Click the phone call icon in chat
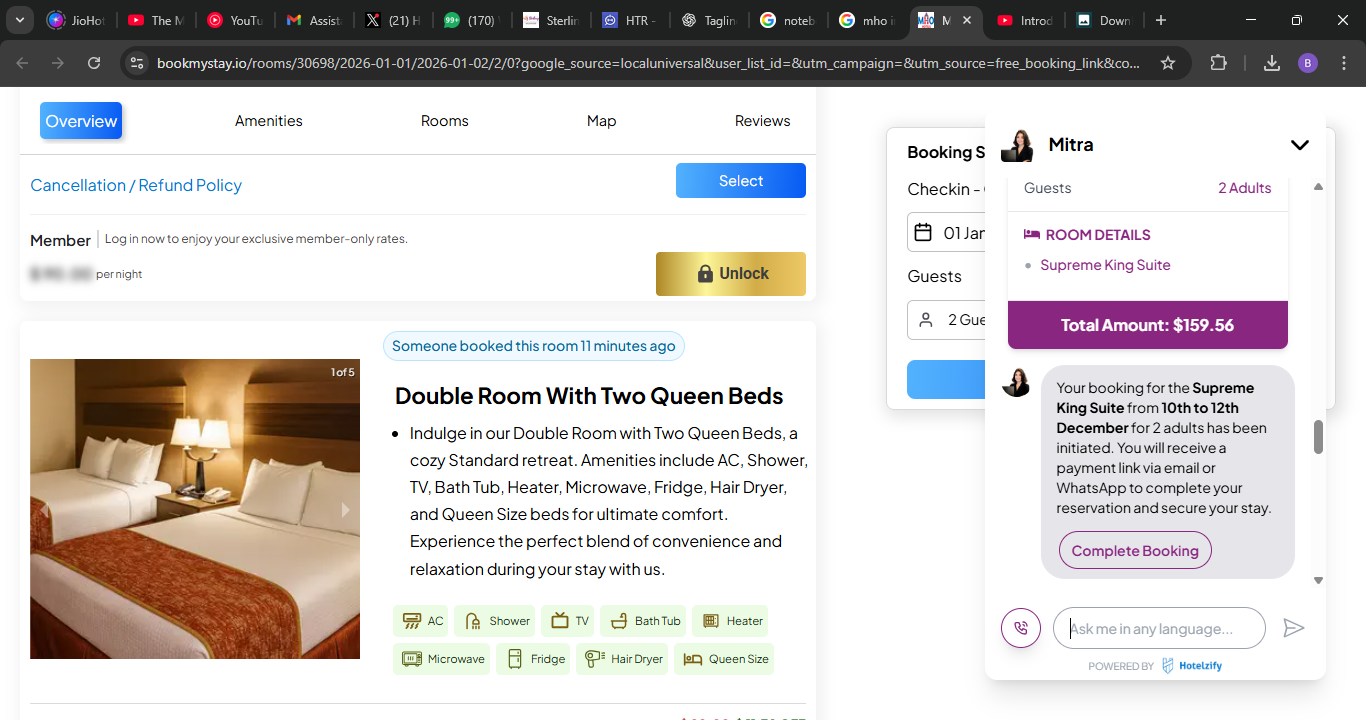Viewport: 1366px width, 720px height. 1021,628
